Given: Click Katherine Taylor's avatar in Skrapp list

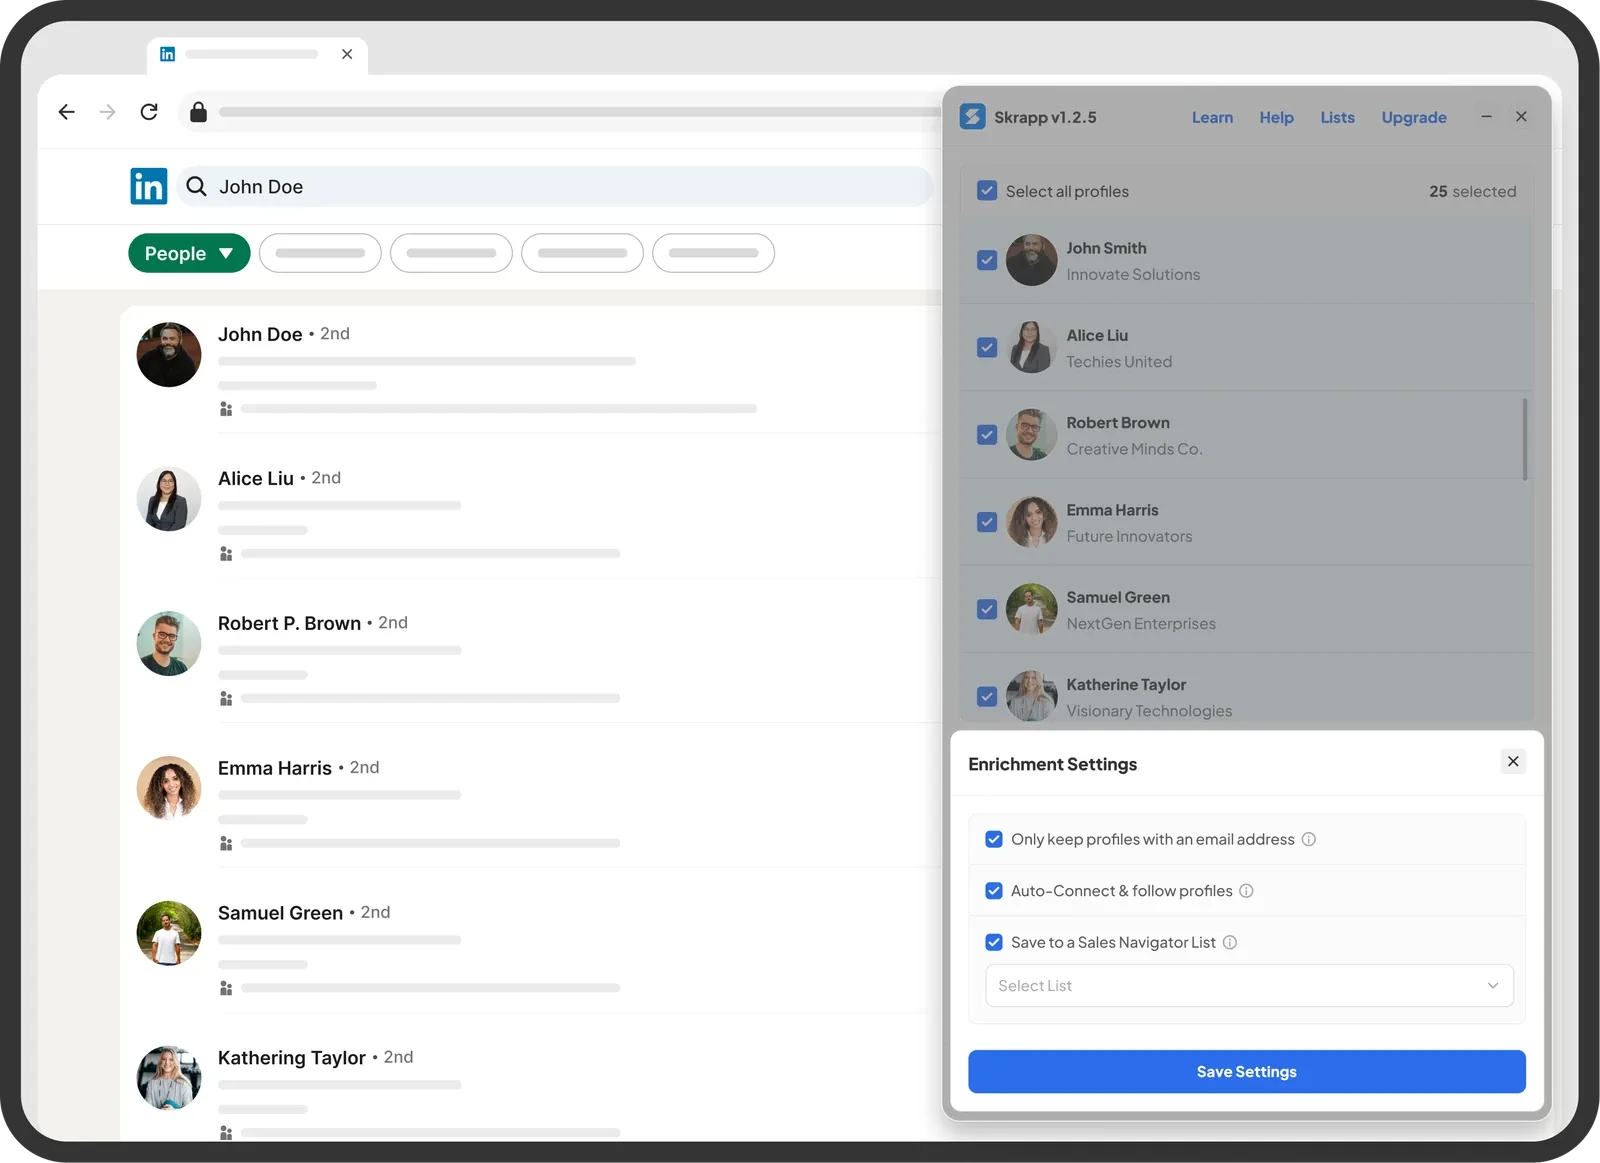Looking at the screenshot, I should (x=1032, y=696).
